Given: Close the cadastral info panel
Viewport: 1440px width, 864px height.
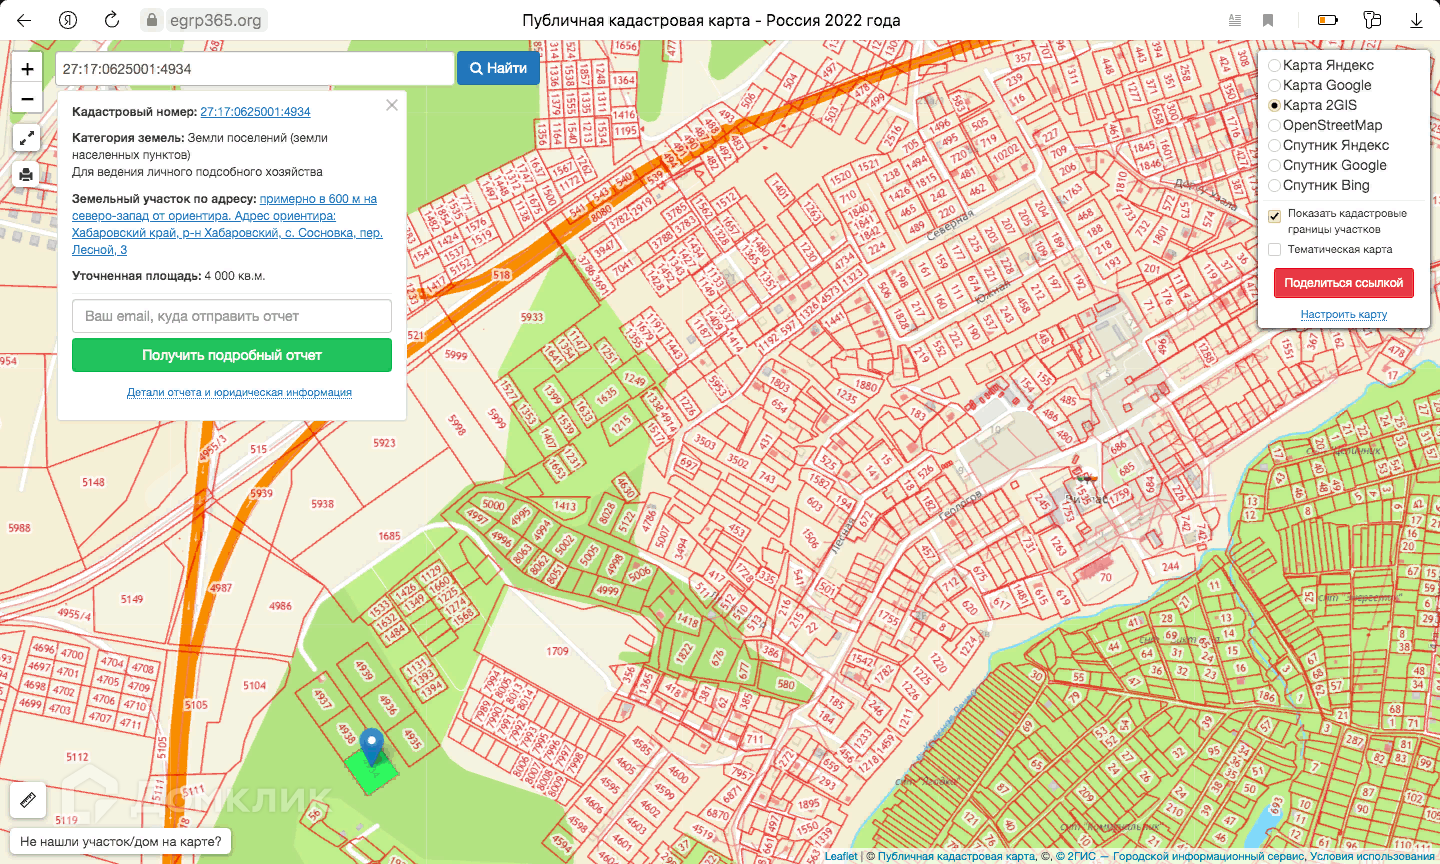Looking at the screenshot, I should tap(392, 105).
